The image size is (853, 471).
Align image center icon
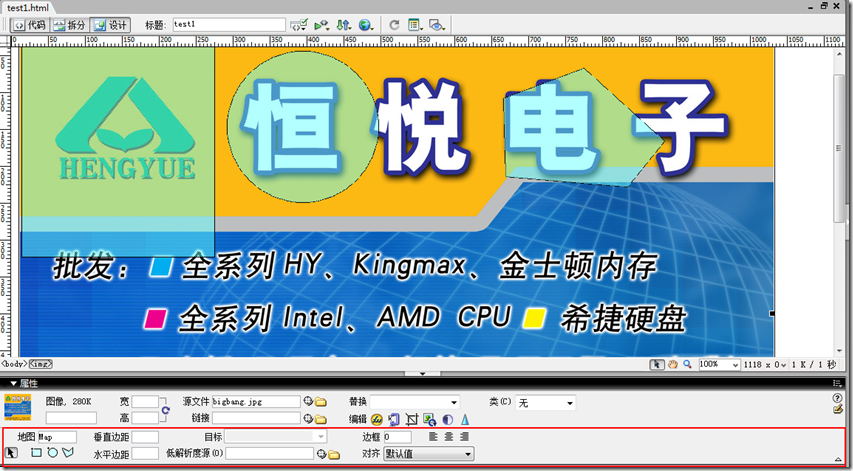tap(449, 436)
